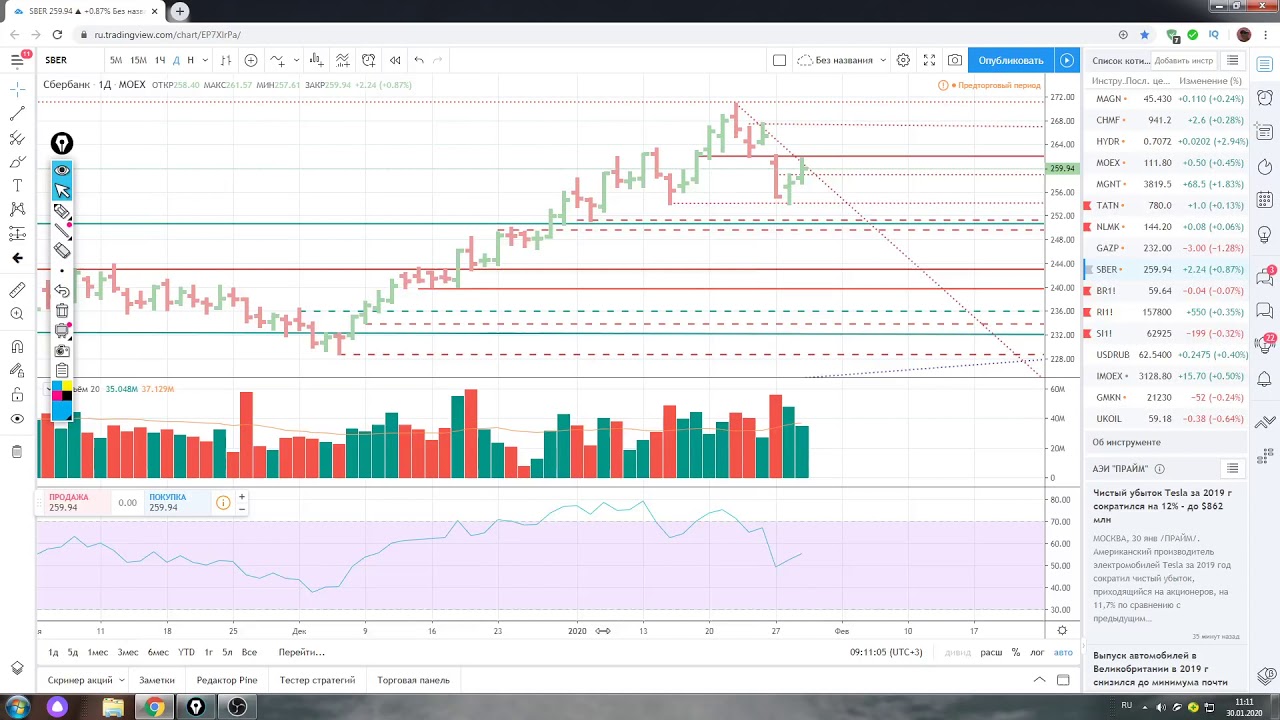The height and width of the screenshot is (720, 1280).
Task: Select the Д daily timeframe
Action: [x=177, y=60]
